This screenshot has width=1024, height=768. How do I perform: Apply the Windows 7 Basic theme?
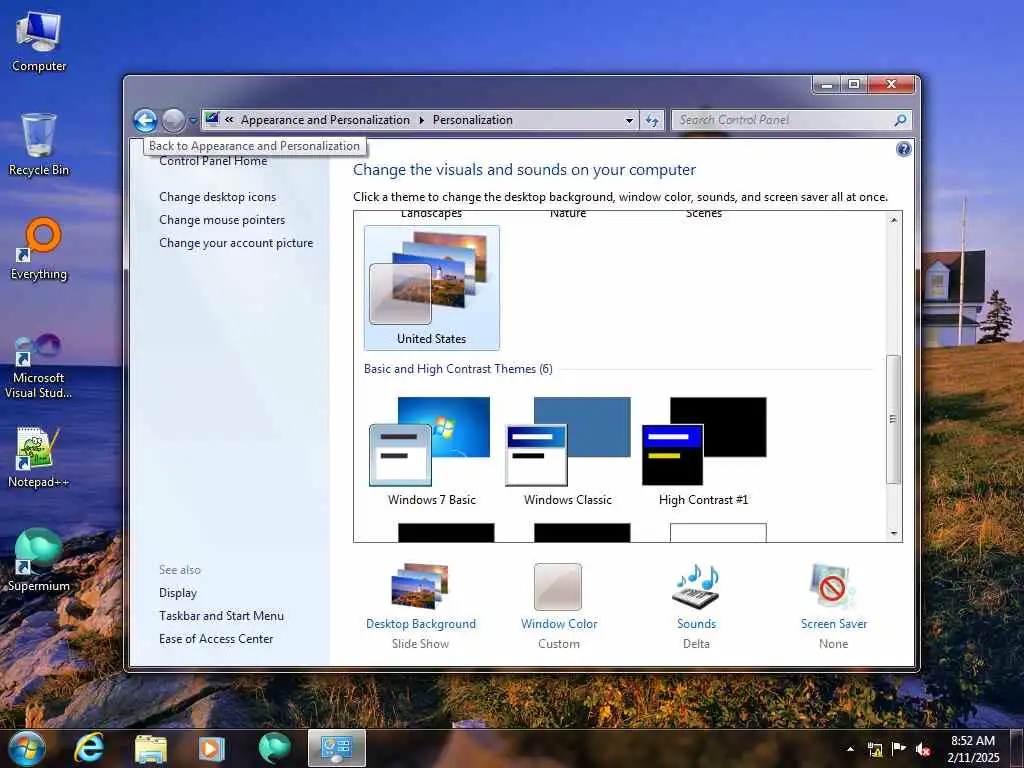coord(432,451)
